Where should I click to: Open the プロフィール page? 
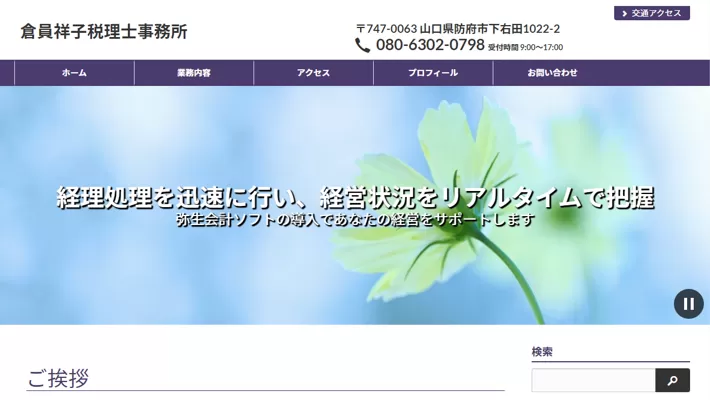(x=433, y=73)
